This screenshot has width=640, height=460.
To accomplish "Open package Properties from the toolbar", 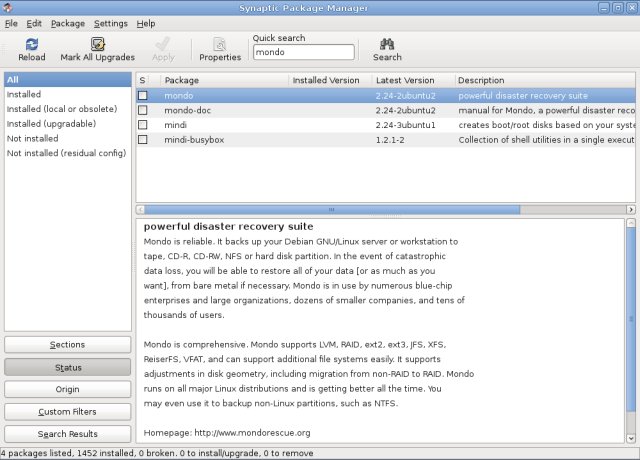I will (x=220, y=44).
